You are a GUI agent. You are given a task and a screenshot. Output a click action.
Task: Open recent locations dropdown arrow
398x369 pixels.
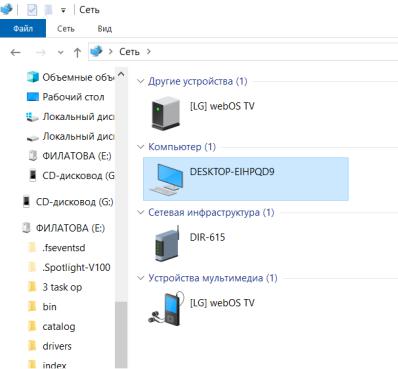point(60,52)
